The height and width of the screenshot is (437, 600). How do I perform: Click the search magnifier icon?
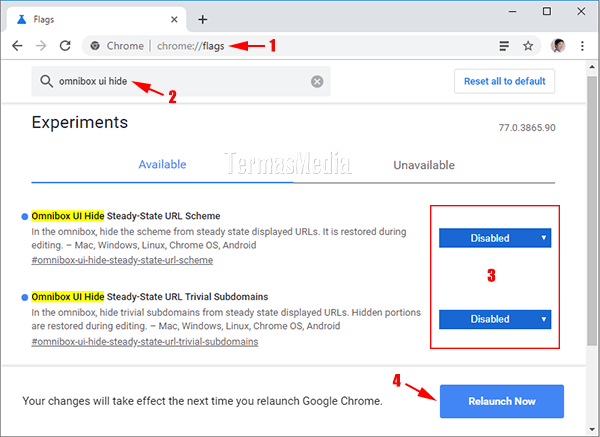pos(46,82)
